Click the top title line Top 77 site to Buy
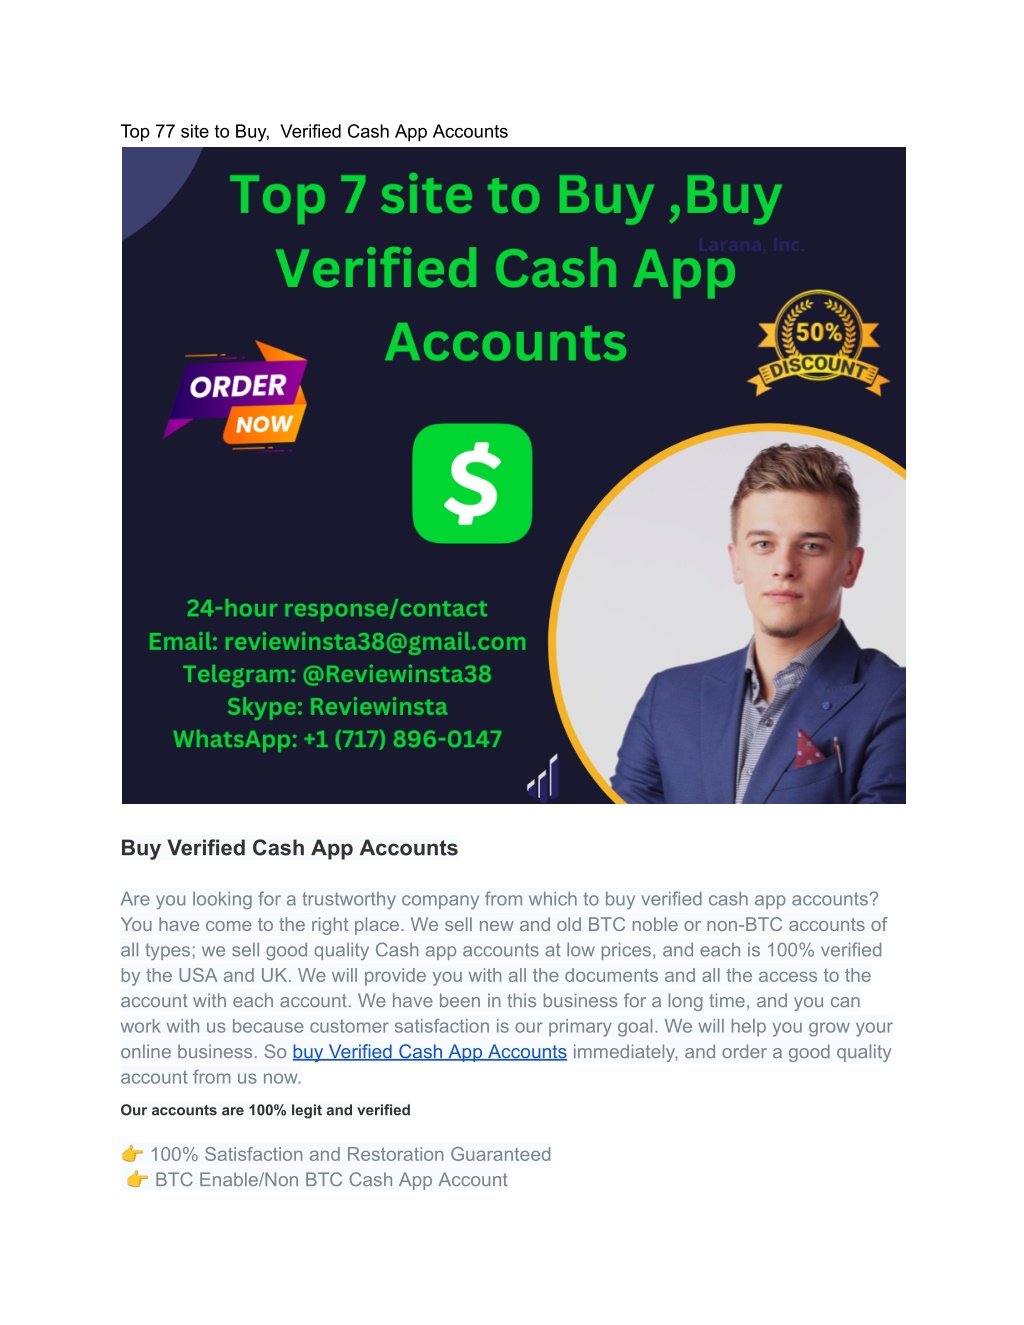This screenshot has height=1325, width=1024. pos(314,131)
